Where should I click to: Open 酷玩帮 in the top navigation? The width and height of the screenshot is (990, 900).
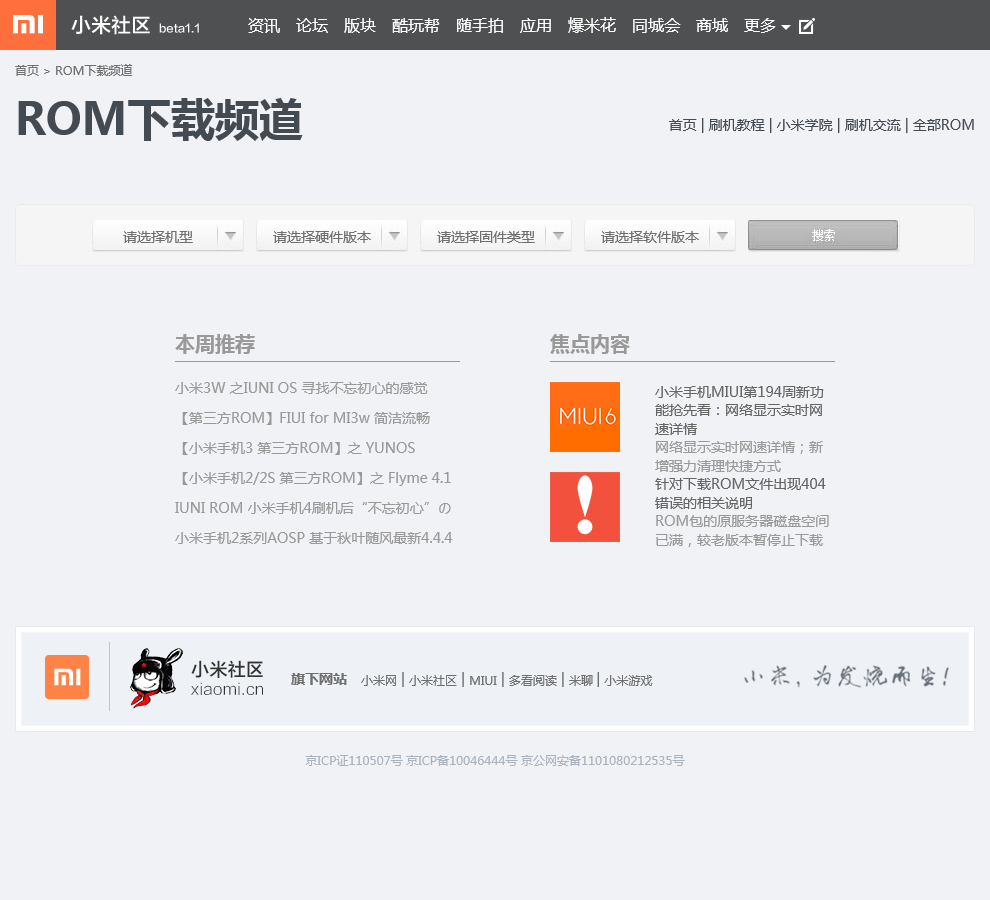415,26
